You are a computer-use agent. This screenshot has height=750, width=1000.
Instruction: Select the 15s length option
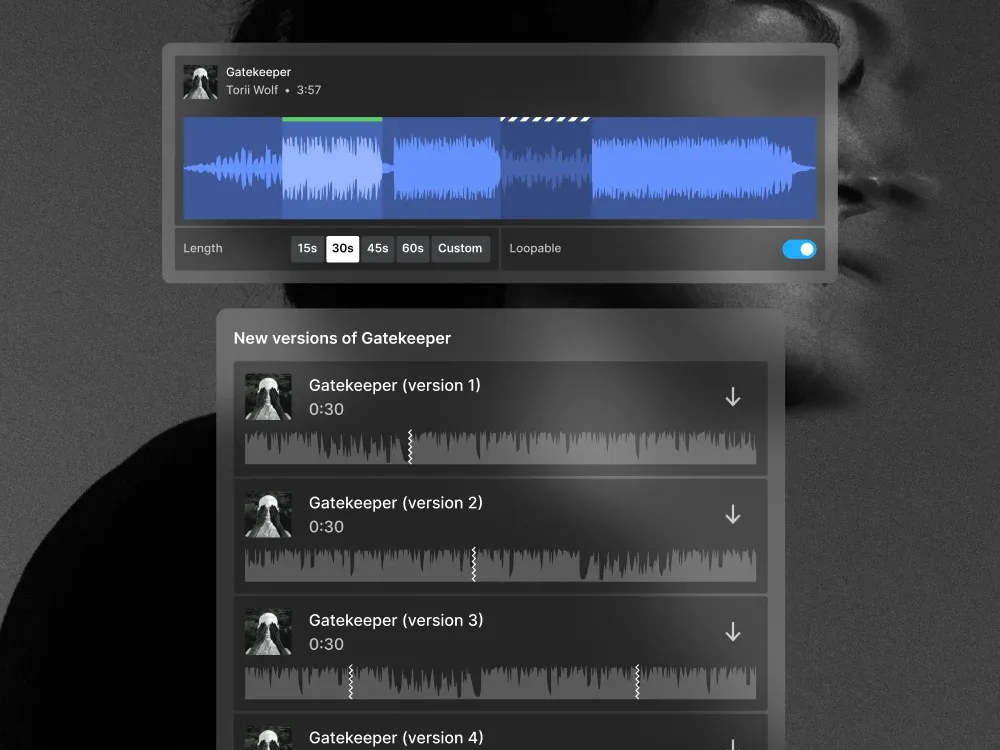(x=307, y=249)
